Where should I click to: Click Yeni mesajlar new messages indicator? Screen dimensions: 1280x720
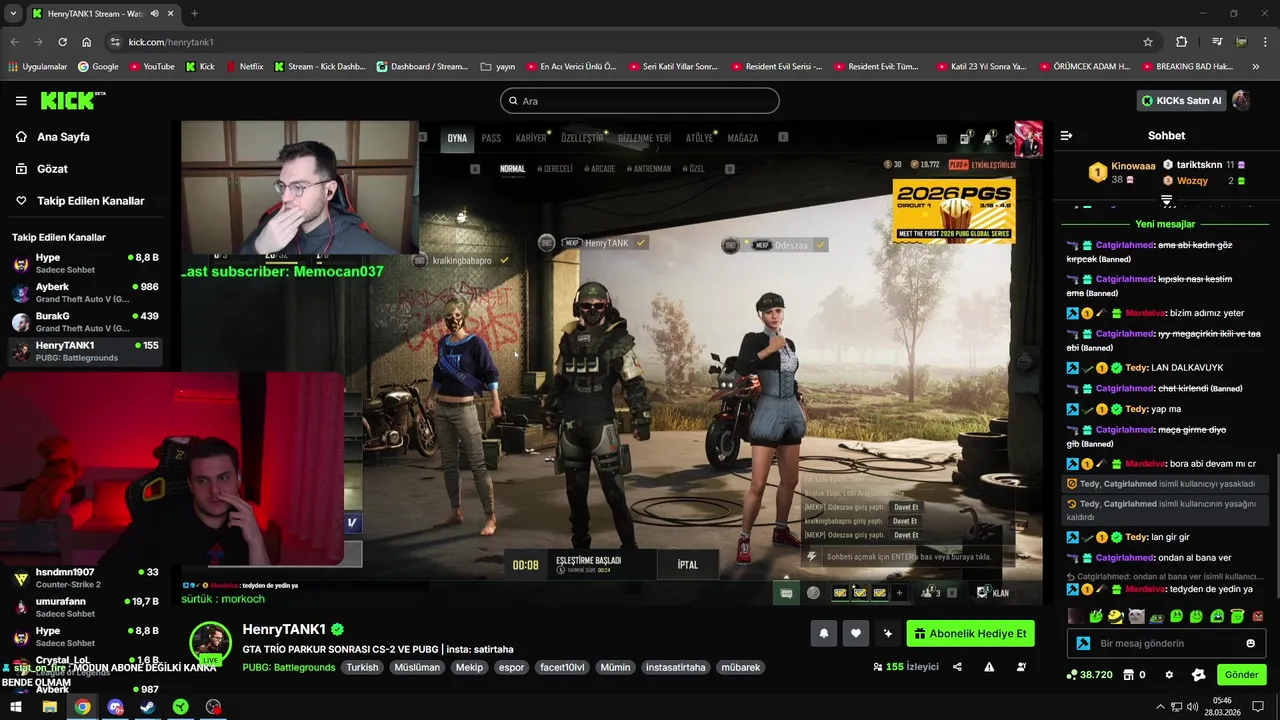point(1165,224)
